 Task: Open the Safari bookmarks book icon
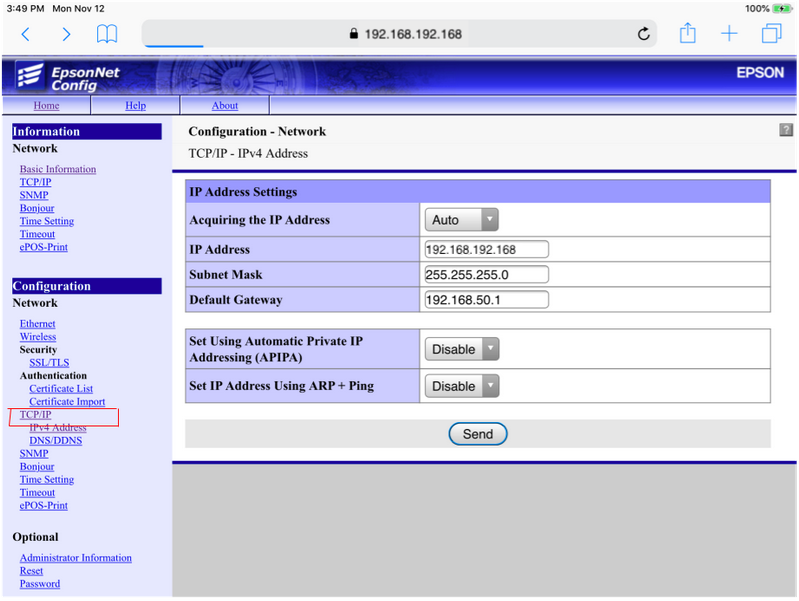[107, 34]
